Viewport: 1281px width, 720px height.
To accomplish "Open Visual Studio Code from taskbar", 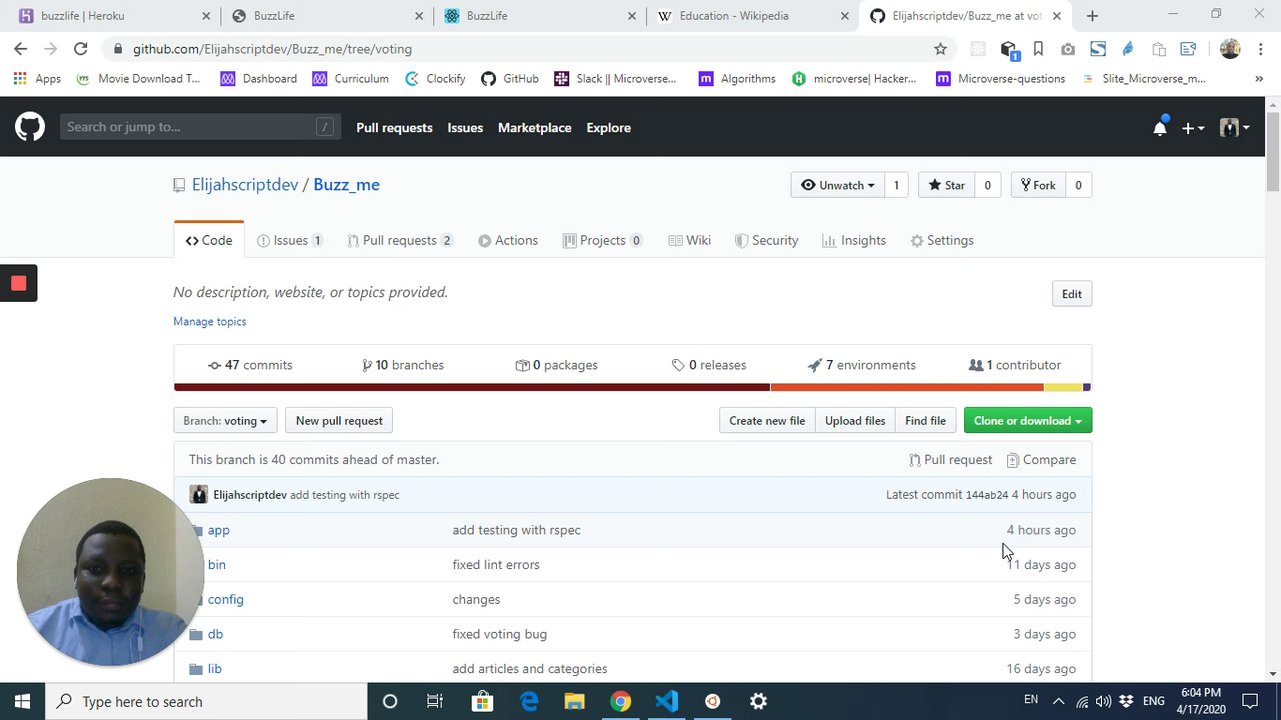I will coord(667,701).
